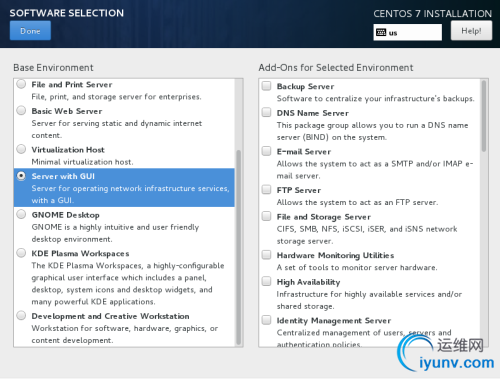Click the Base Environment list scrollbar
Viewport: 500px width, 379px height.
point(239,247)
